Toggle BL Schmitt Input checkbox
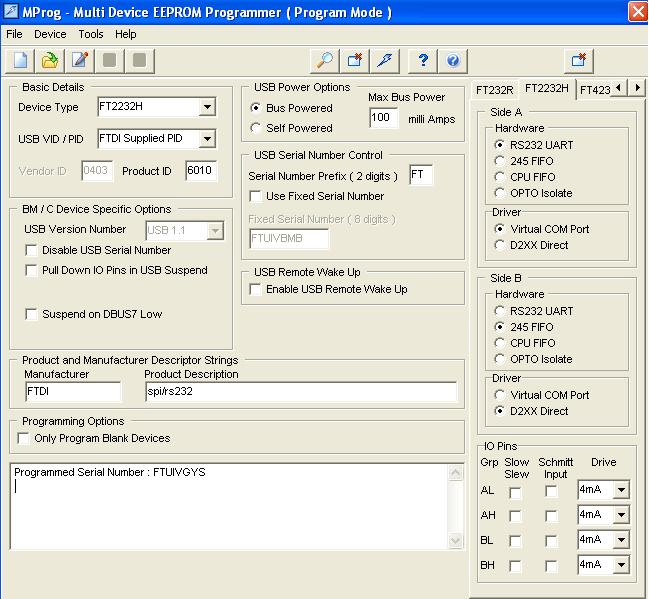This screenshot has height=599, width=649. pyautogui.click(x=551, y=541)
